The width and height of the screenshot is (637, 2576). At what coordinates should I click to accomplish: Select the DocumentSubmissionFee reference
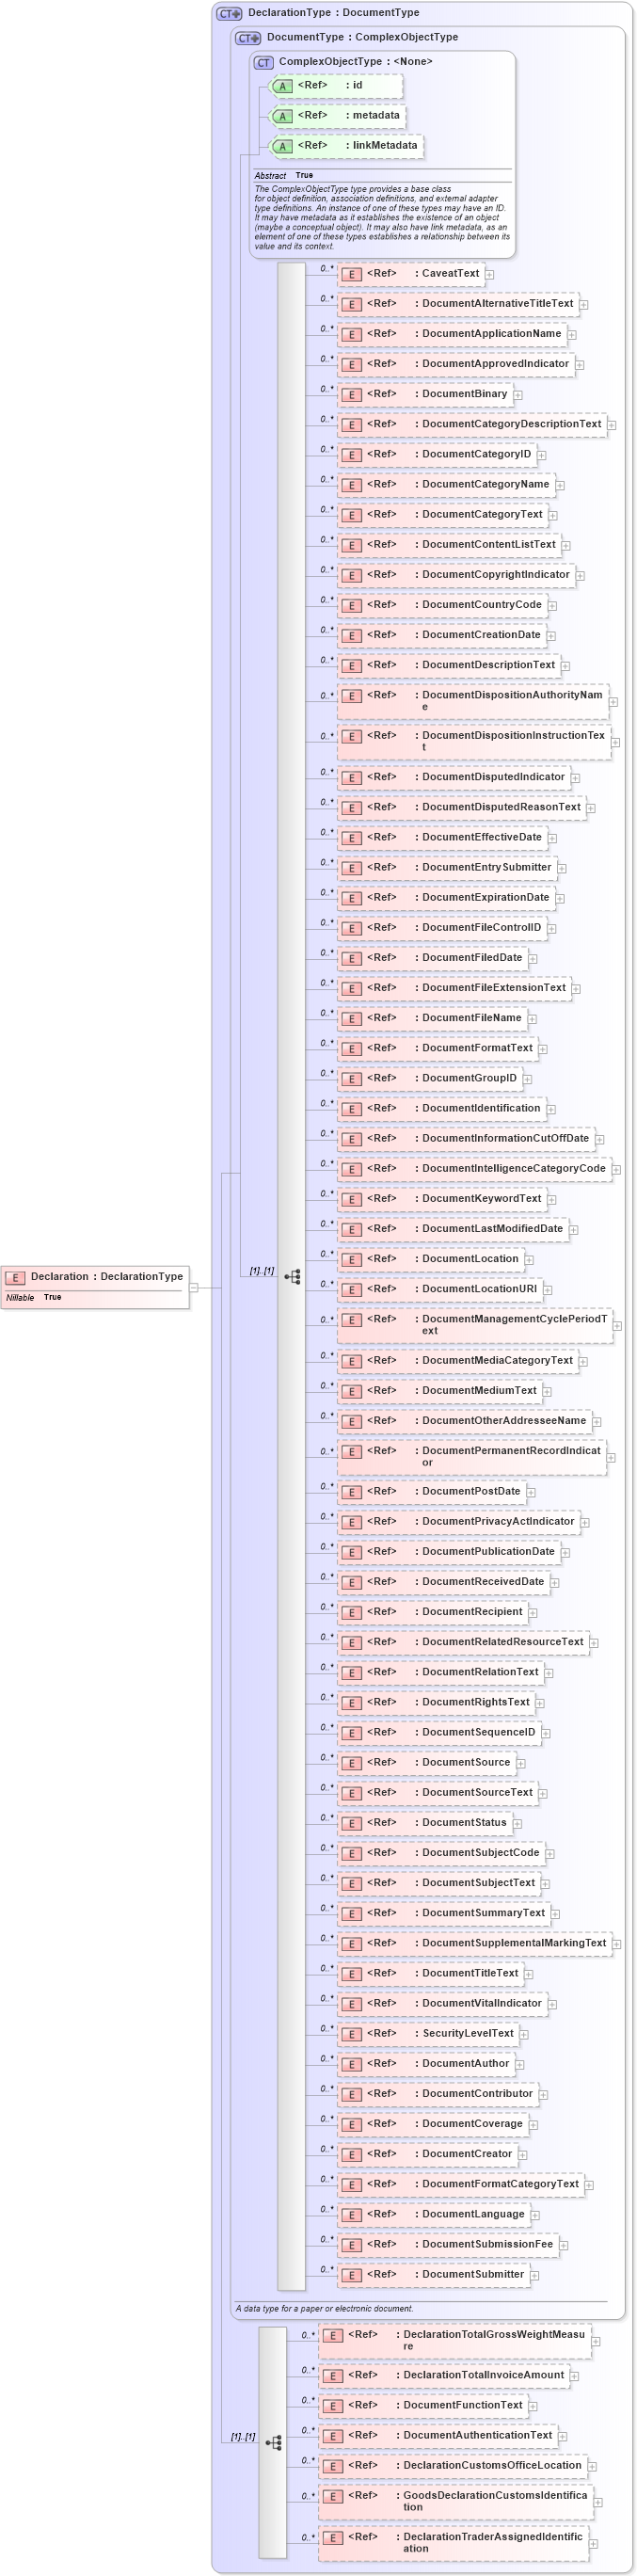[448, 2245]
